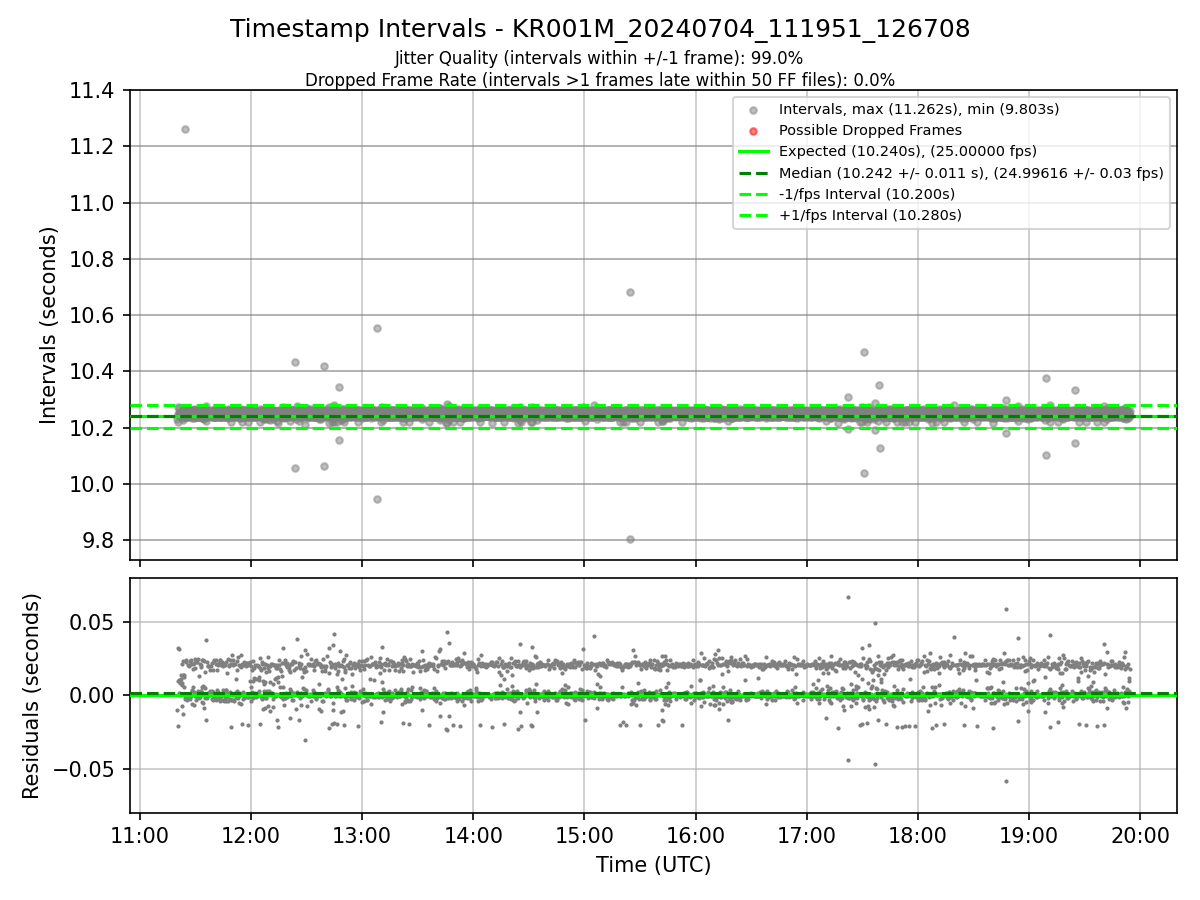
Task: Click legend entry 'Expected (10.240s), (25.00000 fps)'
Action: tap(907, 151)
